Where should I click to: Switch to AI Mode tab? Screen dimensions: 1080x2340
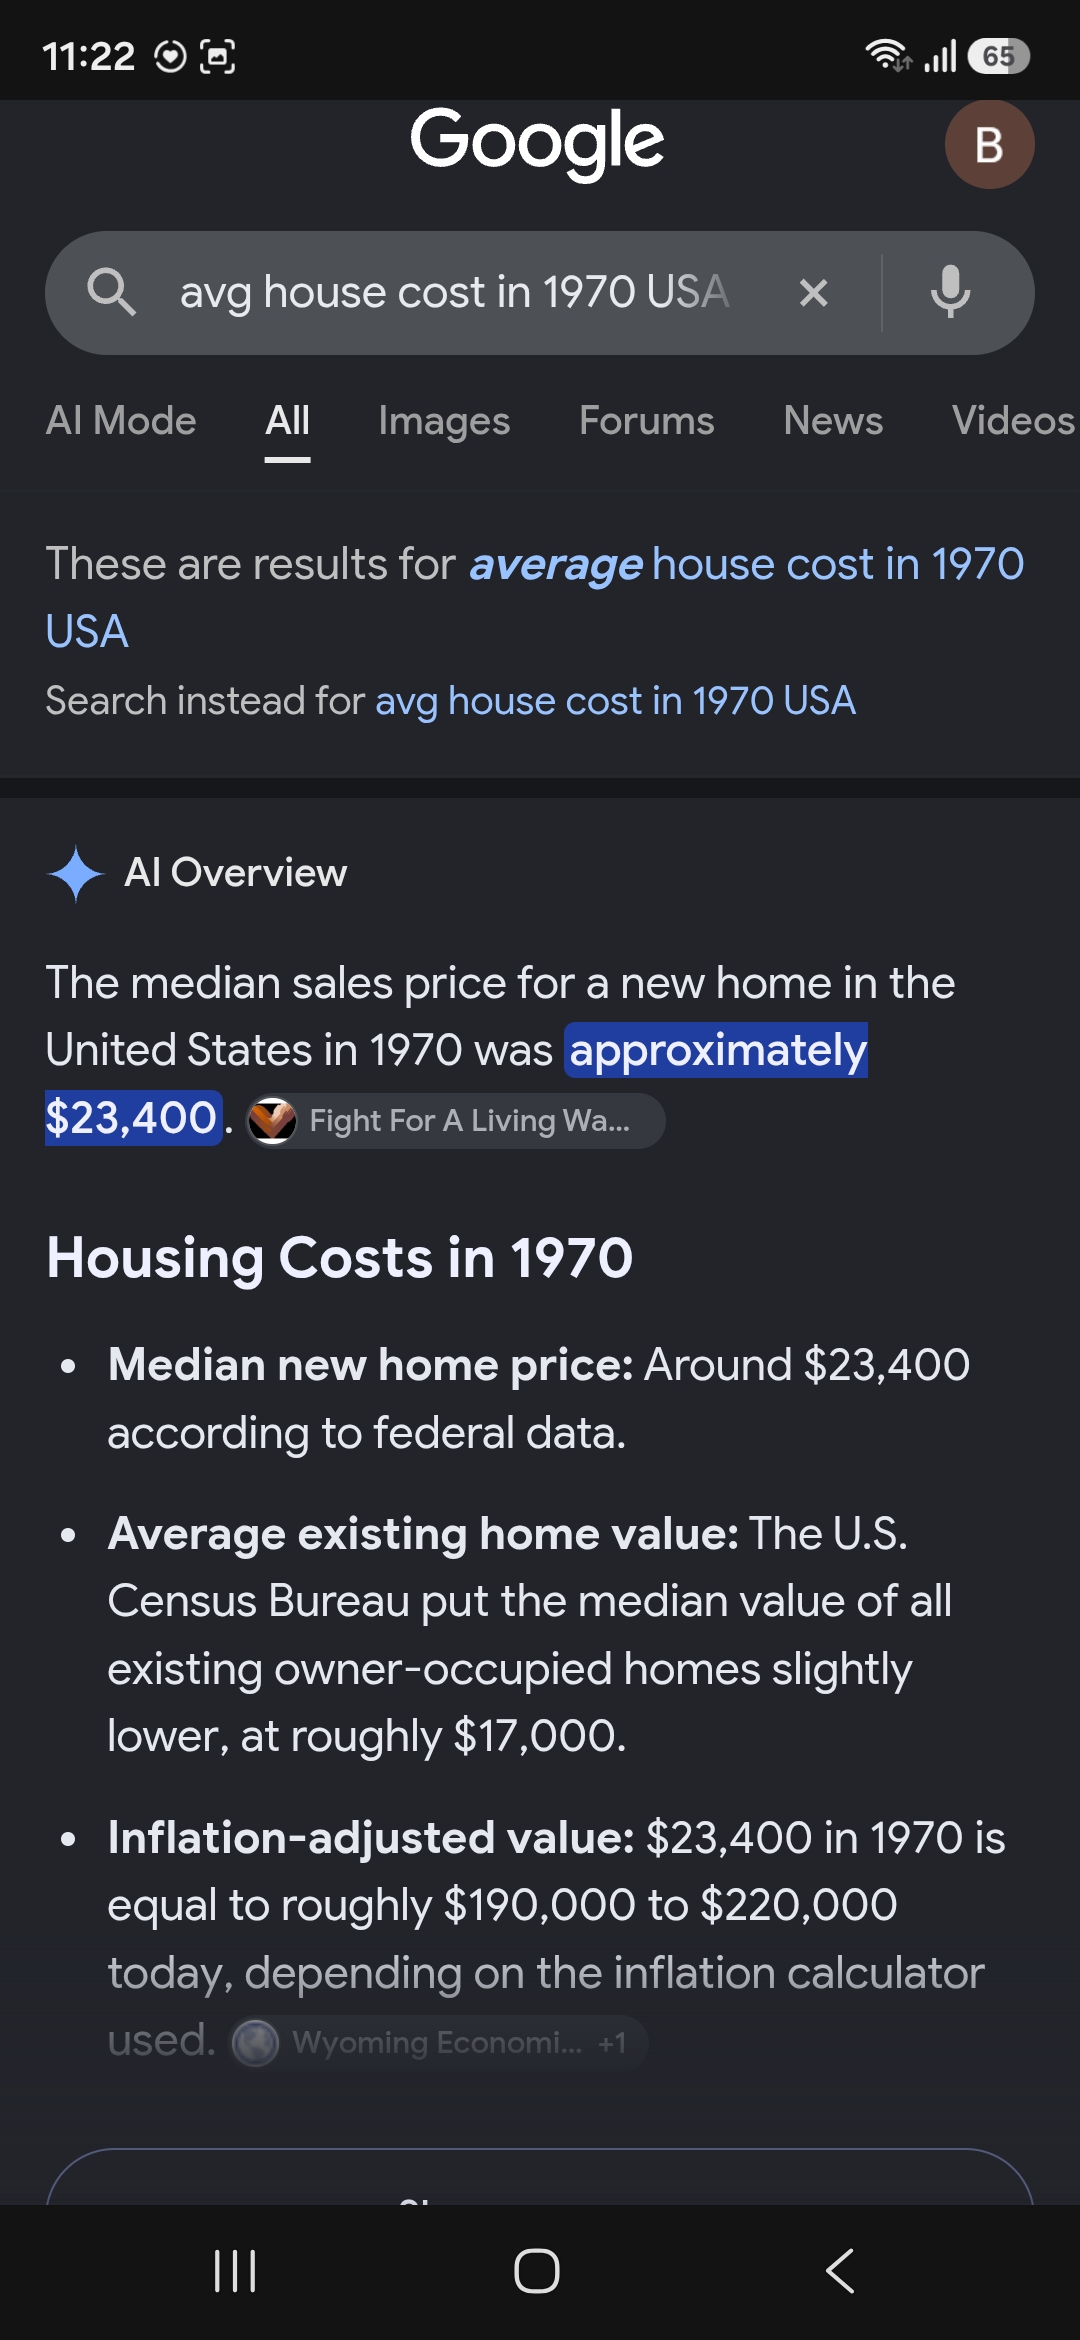click(x=121, y=421)
